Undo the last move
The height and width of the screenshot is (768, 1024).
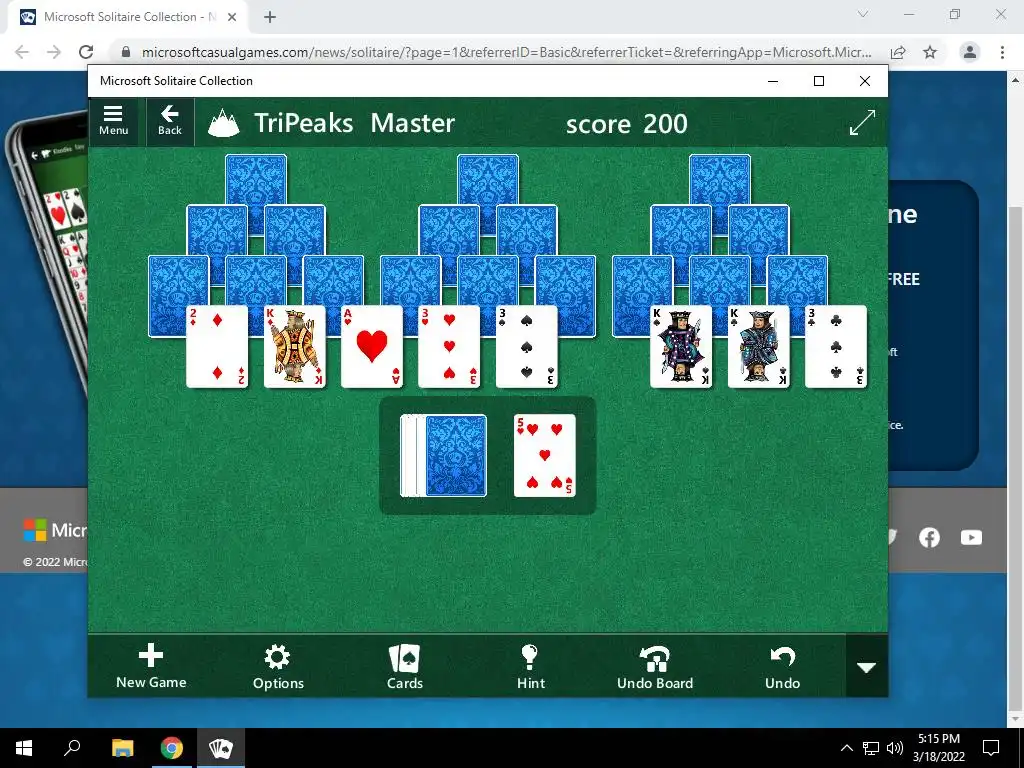tap(782, 666)
